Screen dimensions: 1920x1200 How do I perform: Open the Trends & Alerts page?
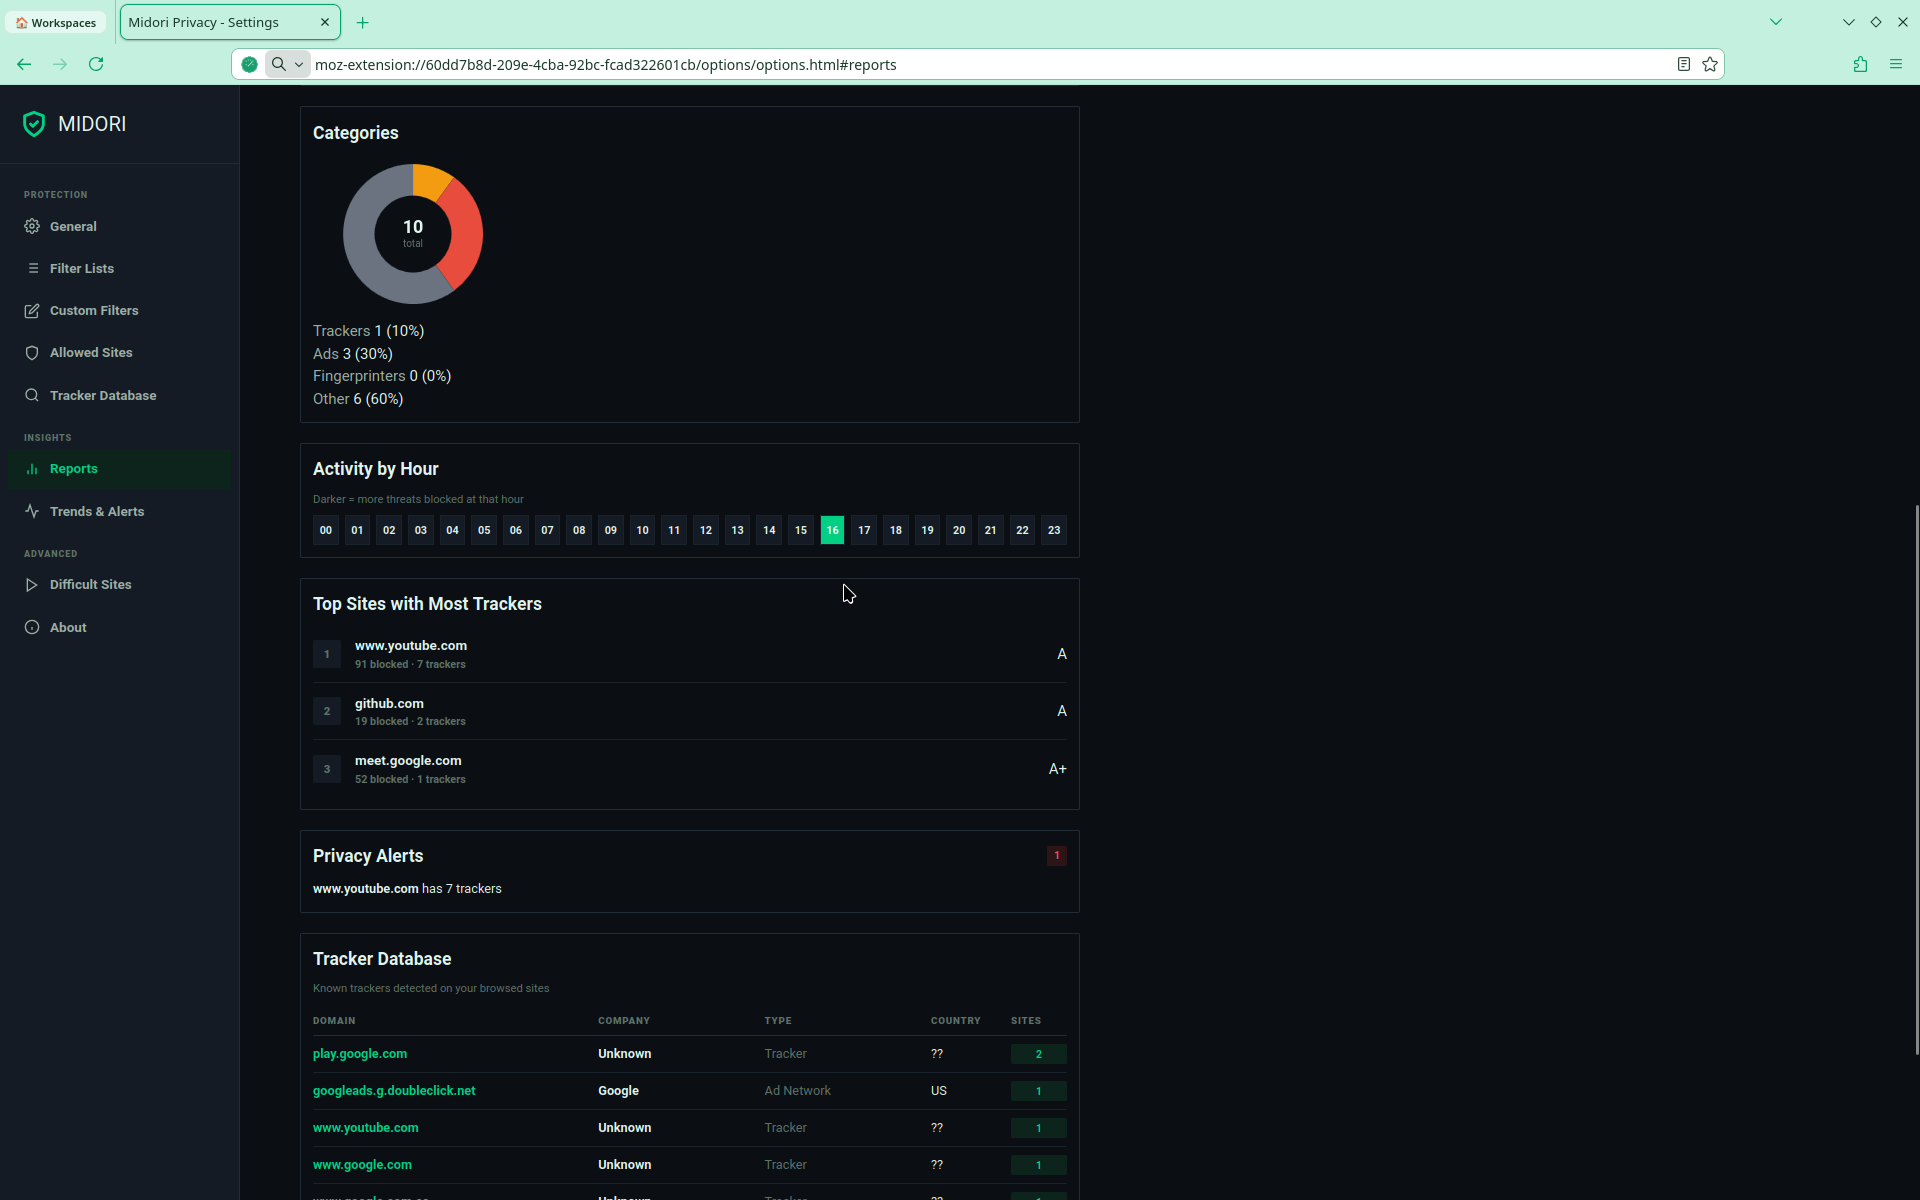[120, 511]
